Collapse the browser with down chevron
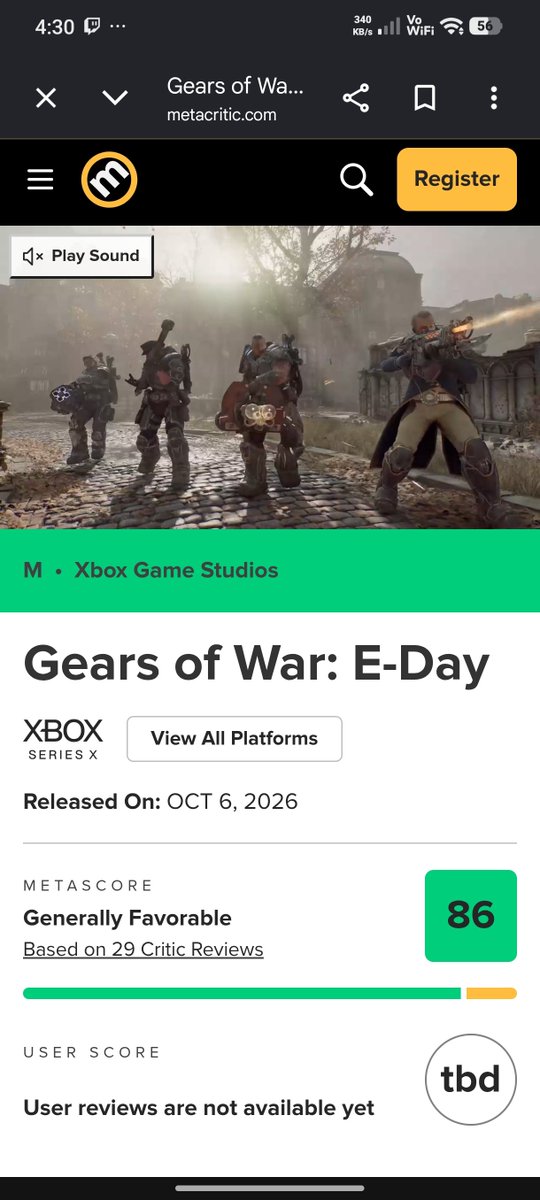 (x=115, y=98)
